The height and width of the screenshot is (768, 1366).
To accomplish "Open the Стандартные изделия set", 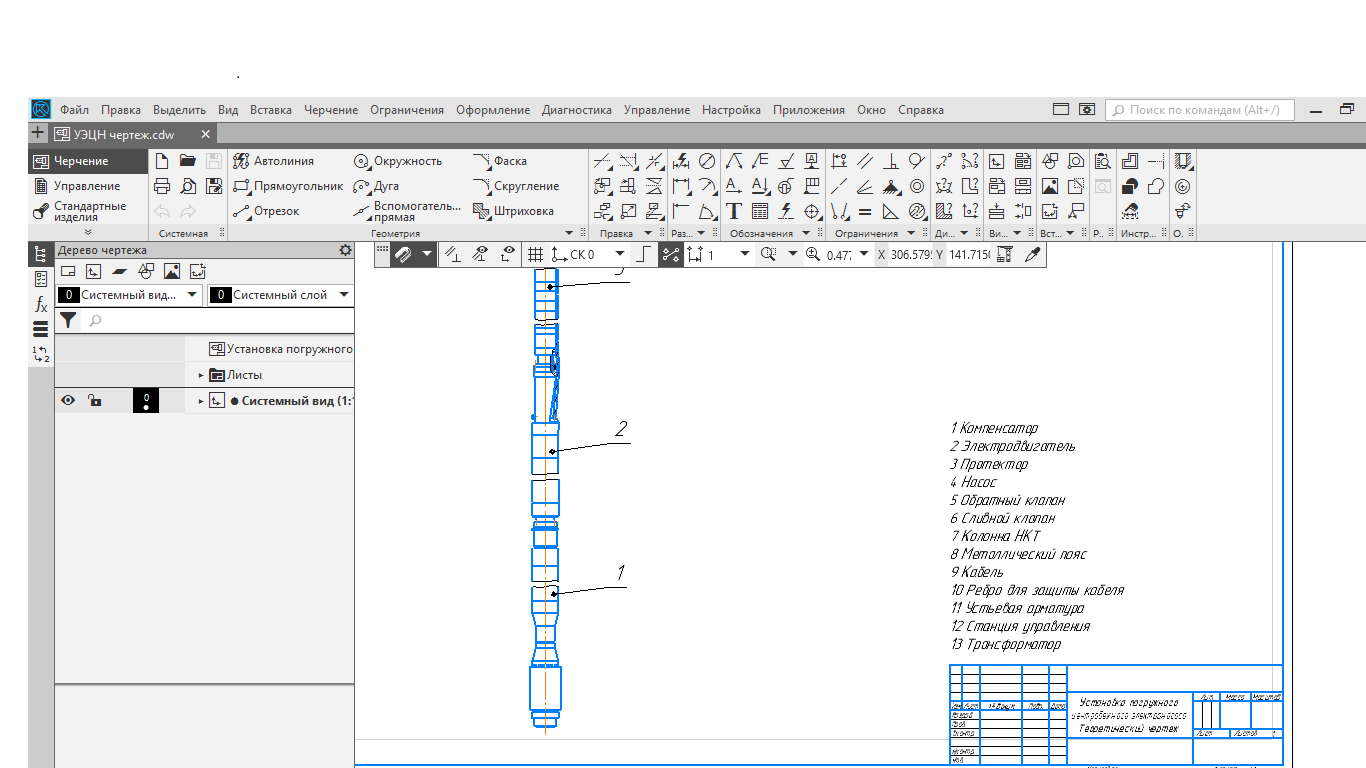I will [x=89, y=211].
